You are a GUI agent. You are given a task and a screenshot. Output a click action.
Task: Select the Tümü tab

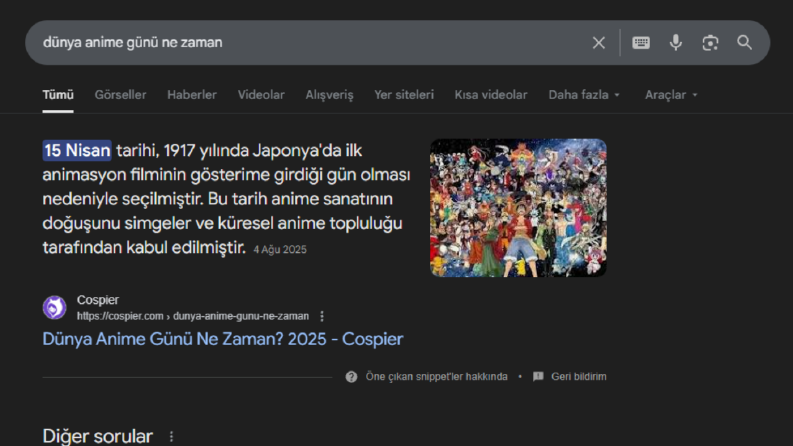(x=58, y=95)
